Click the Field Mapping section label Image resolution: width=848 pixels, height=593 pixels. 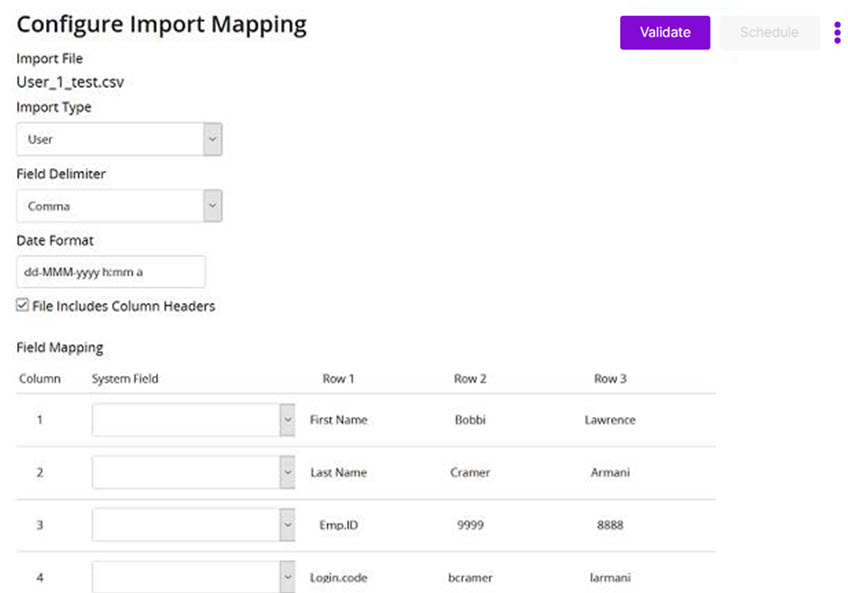tap(59, 347)
